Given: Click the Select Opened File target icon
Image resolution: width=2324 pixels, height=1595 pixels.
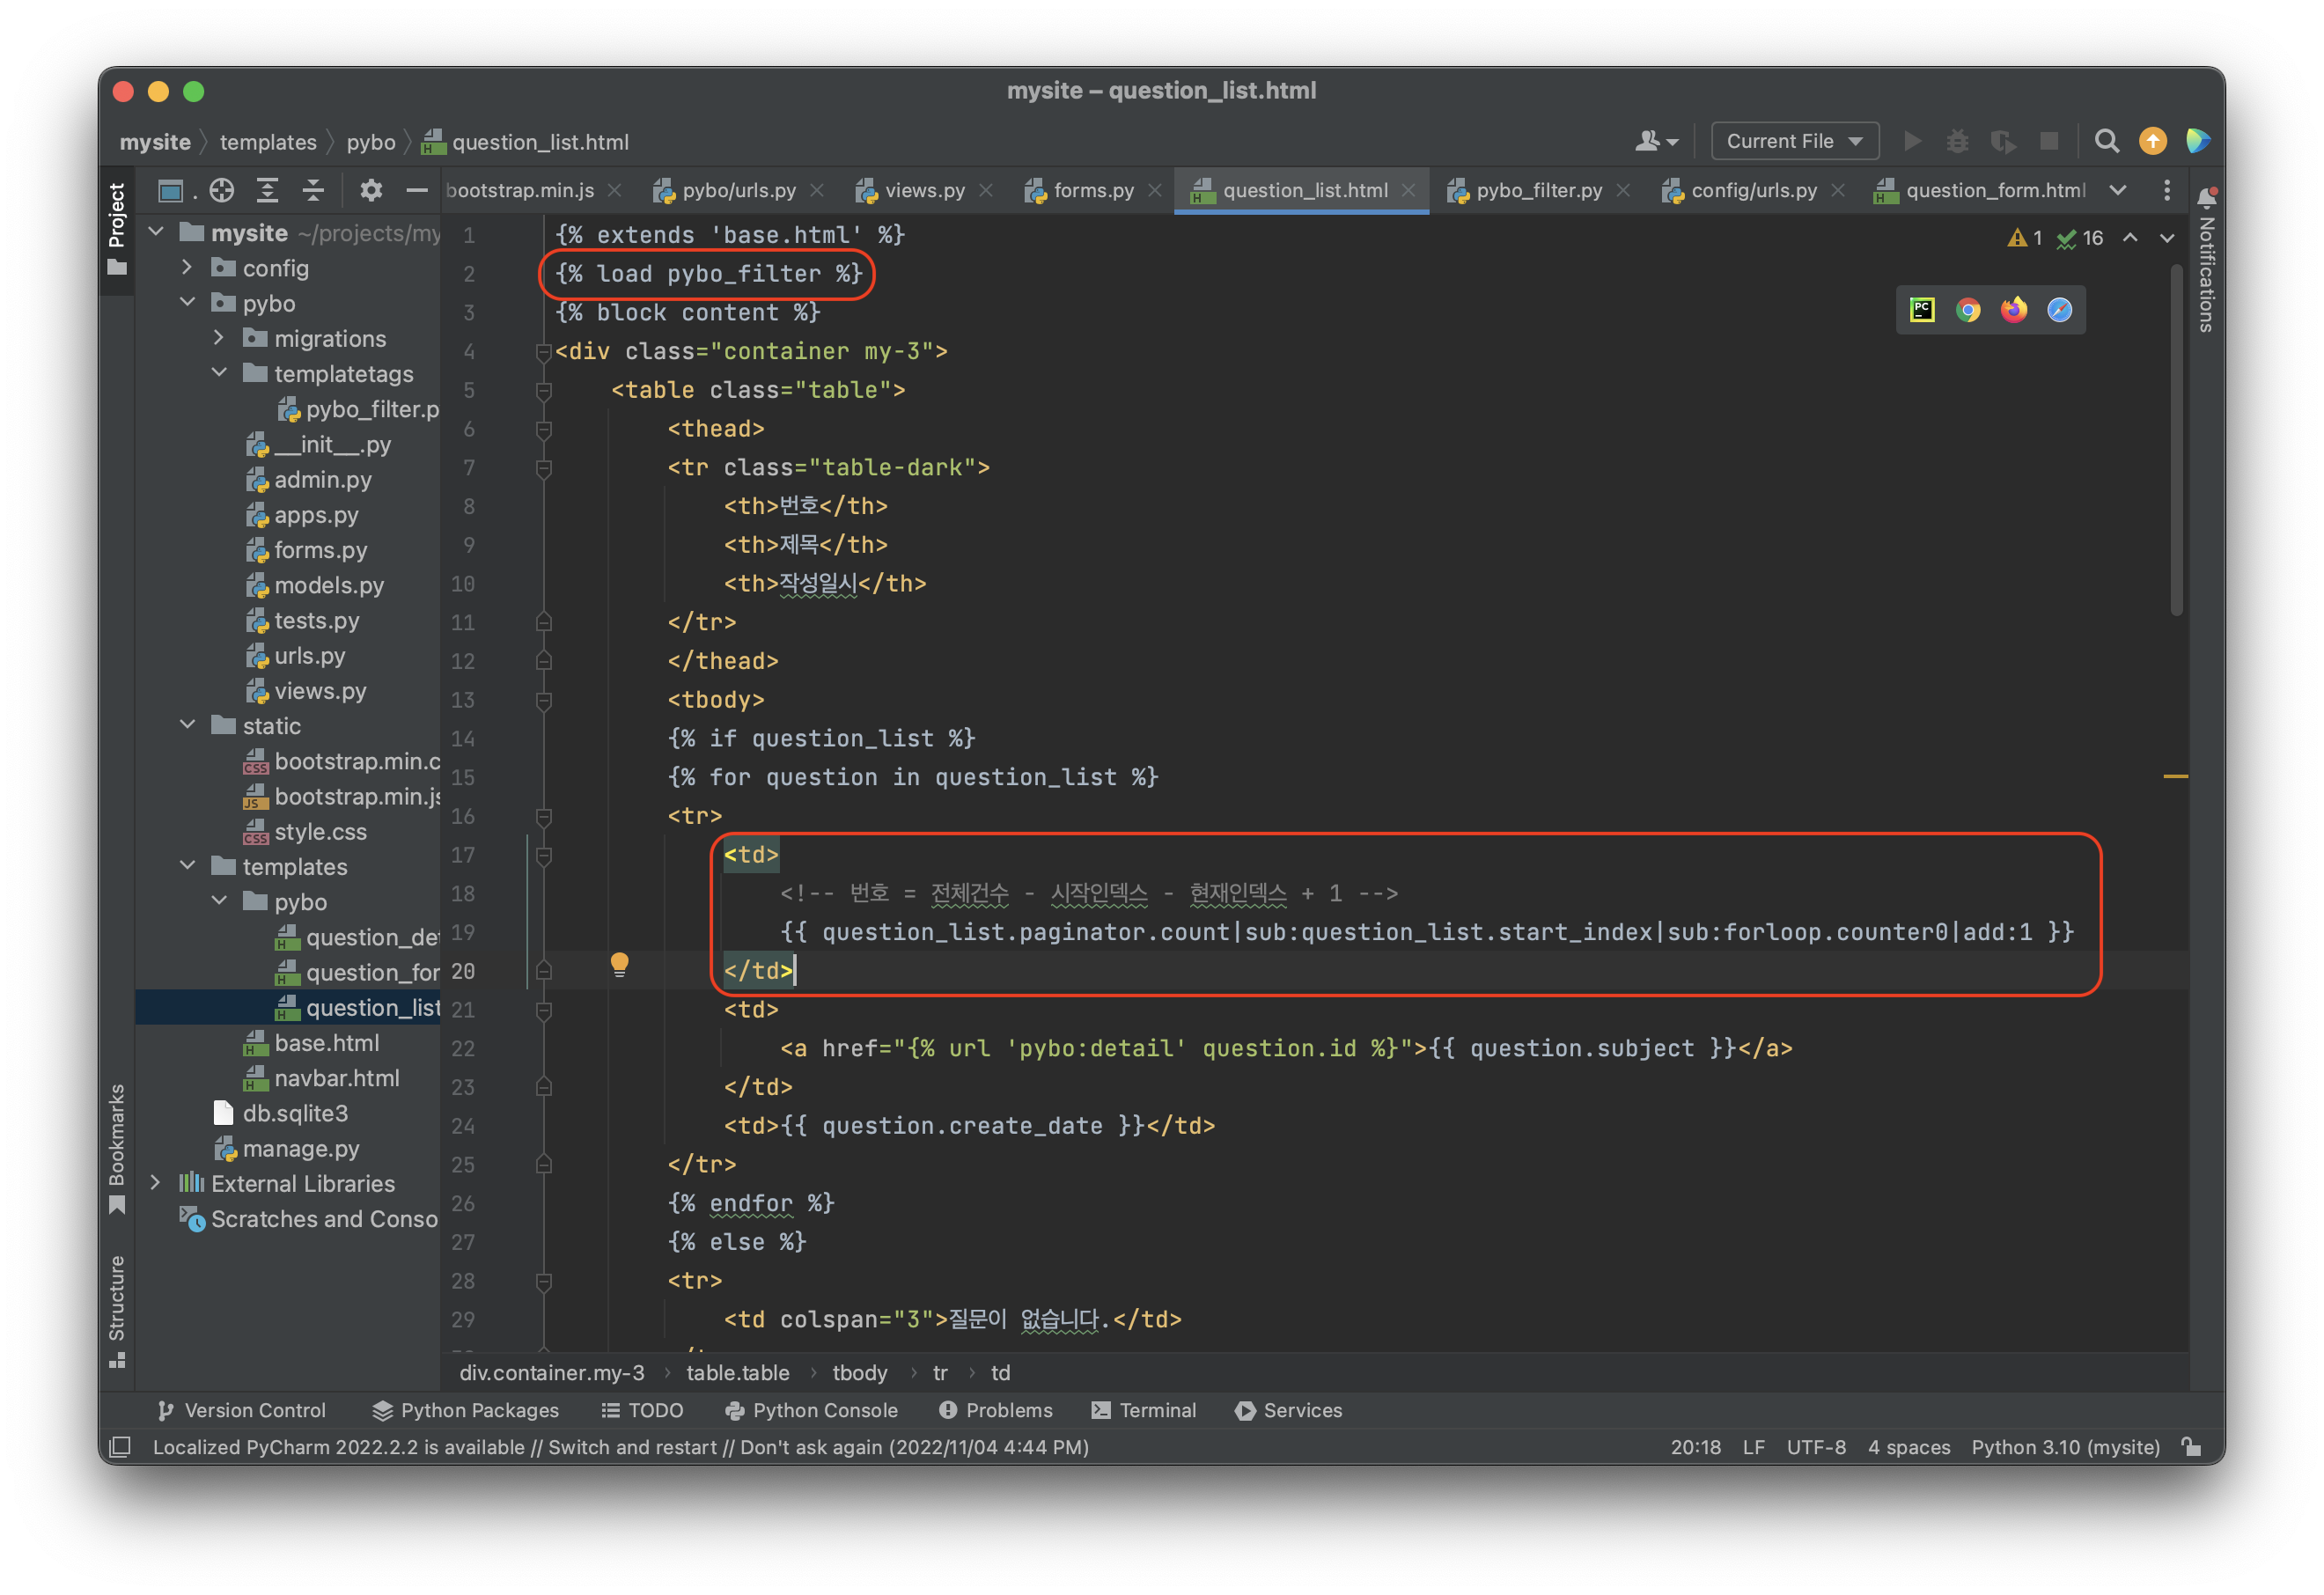Looking at the screenshot, I should [221, 190].
